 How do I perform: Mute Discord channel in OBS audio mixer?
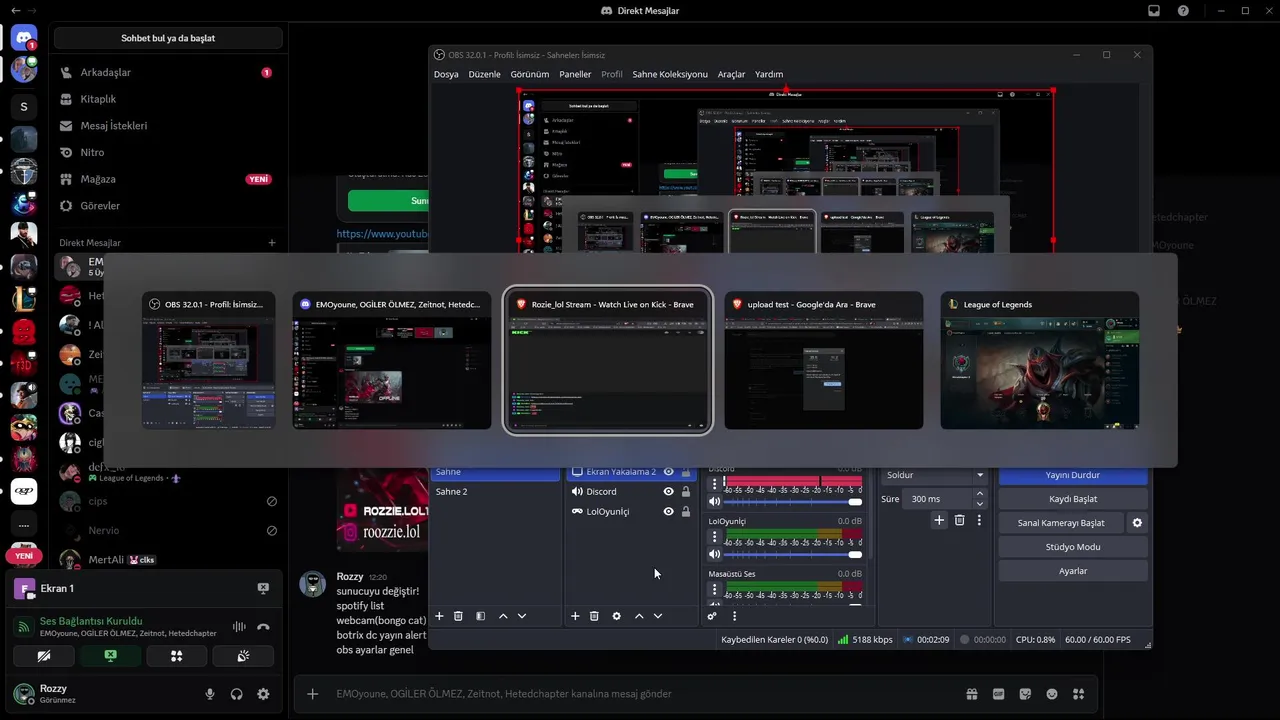pos(714,502)
